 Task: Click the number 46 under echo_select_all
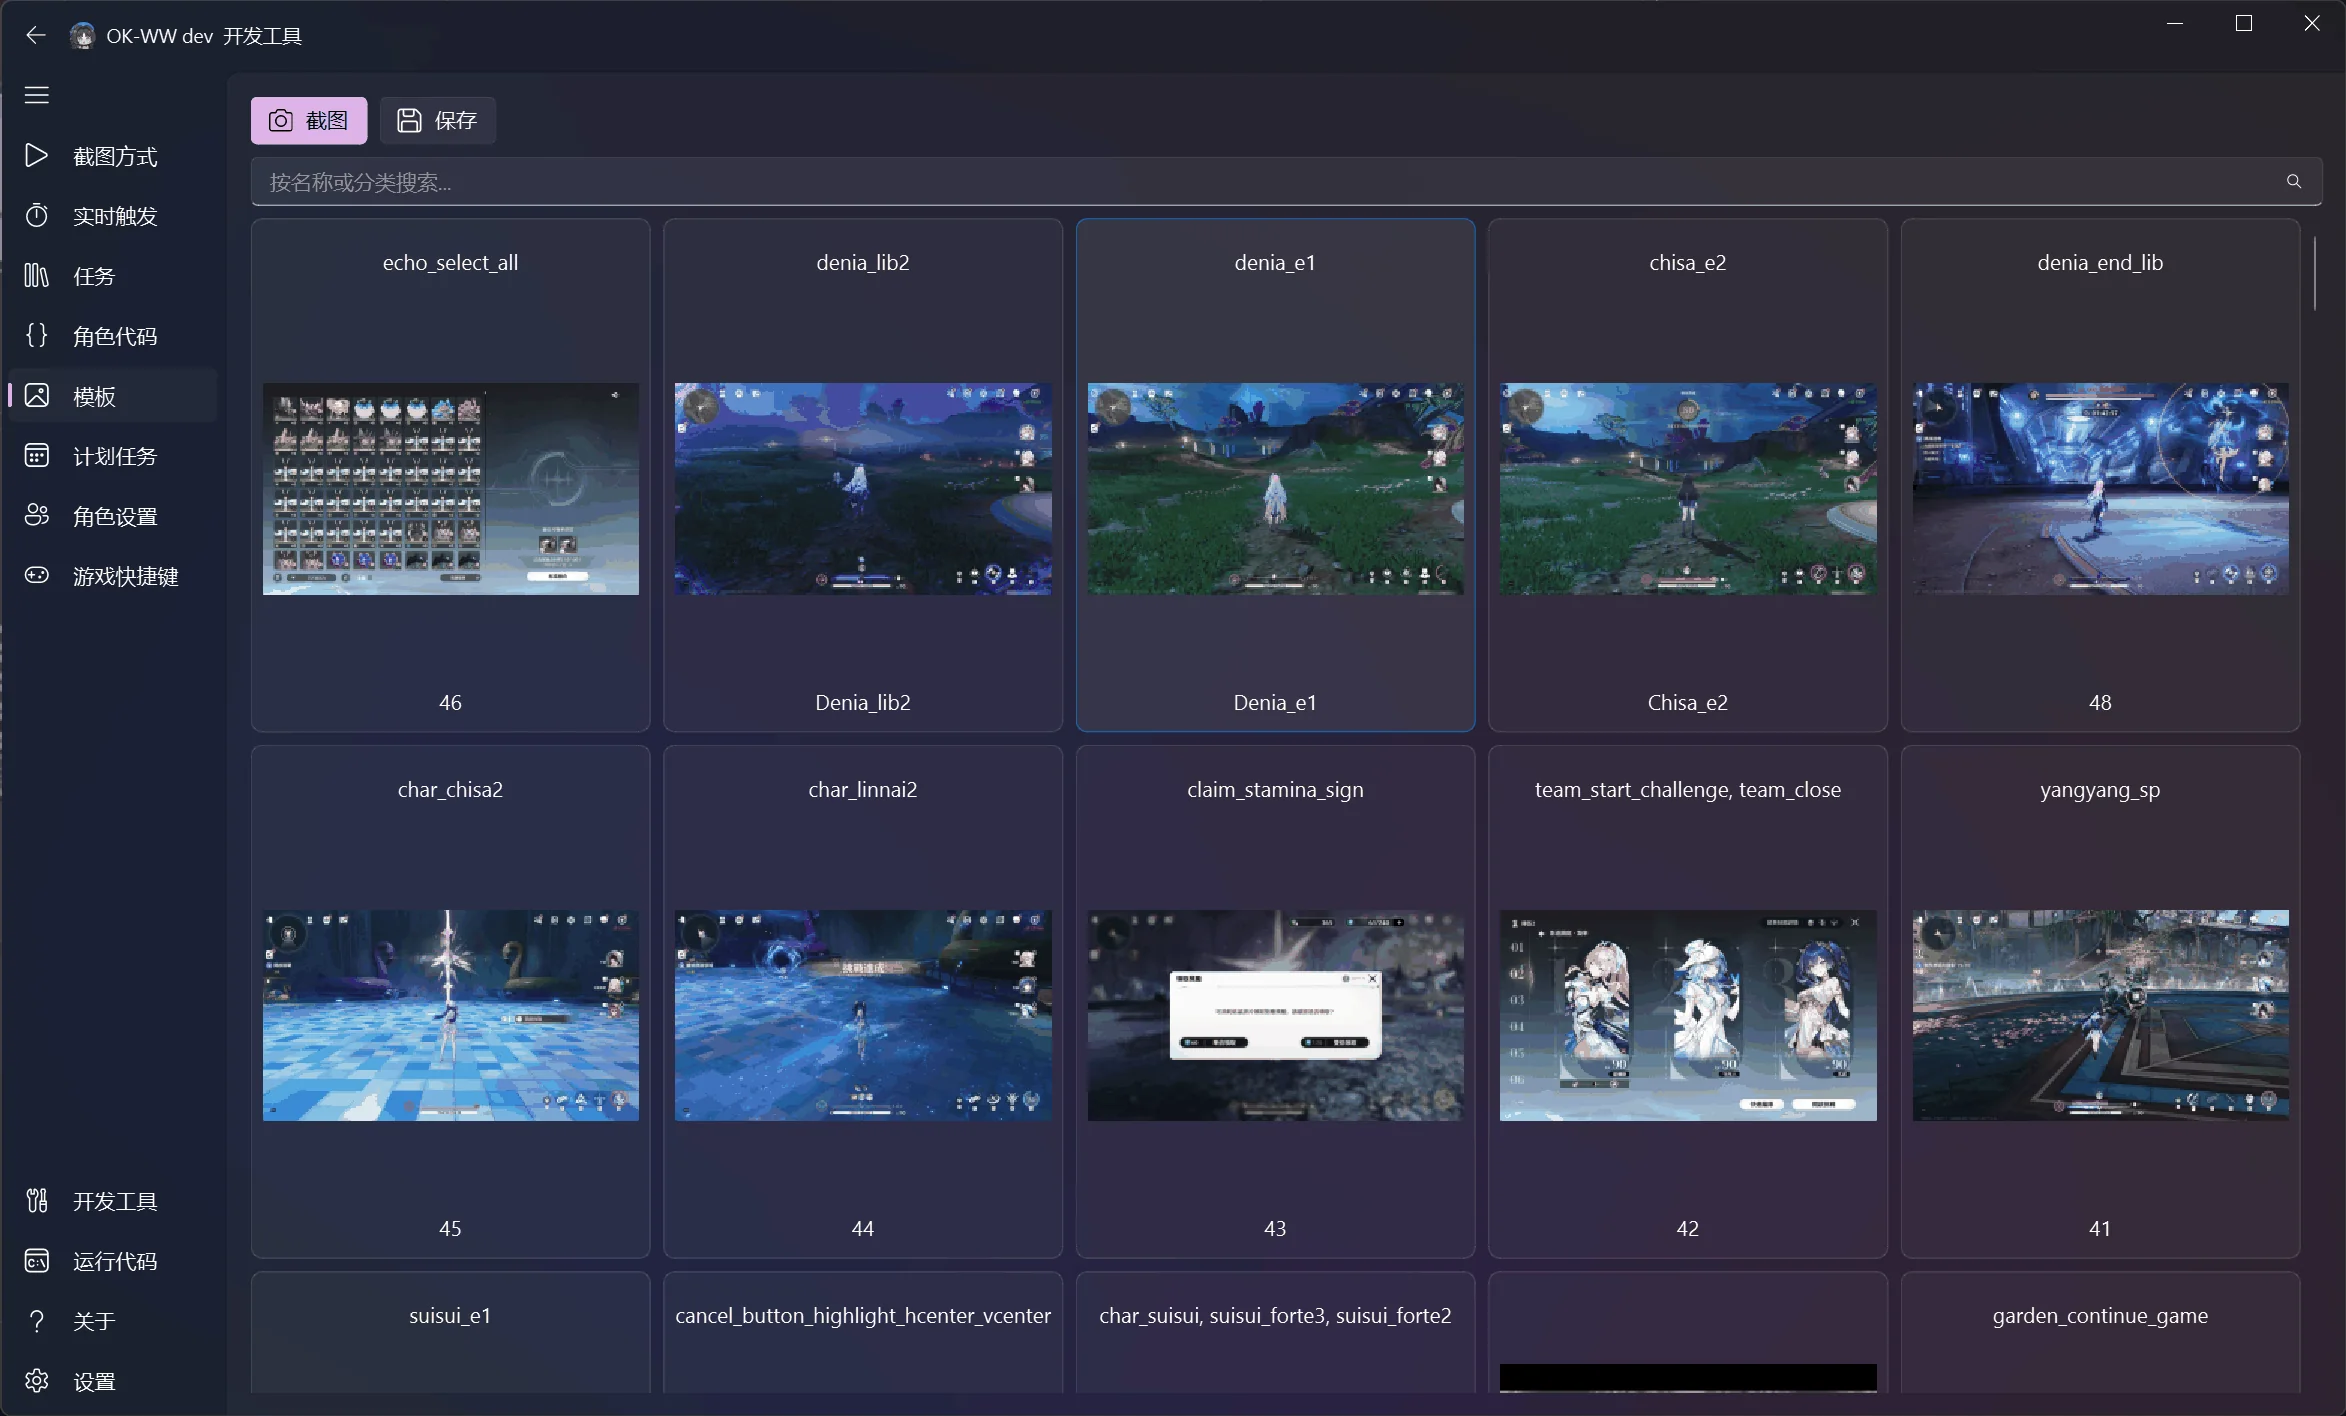tap(450, 703)
